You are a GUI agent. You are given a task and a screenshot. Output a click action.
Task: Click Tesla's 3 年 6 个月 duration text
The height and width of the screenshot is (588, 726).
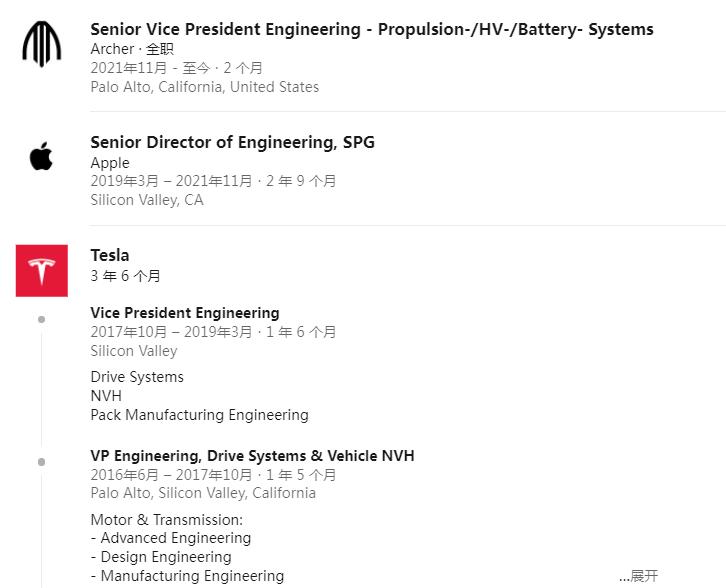pyautogui.click(x=125, y=276)
